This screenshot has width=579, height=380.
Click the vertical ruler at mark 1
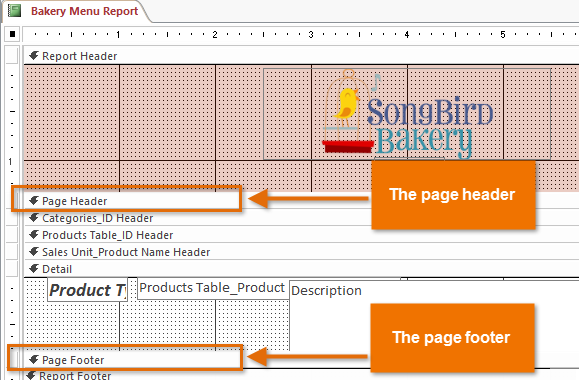[x=10, y=161]
